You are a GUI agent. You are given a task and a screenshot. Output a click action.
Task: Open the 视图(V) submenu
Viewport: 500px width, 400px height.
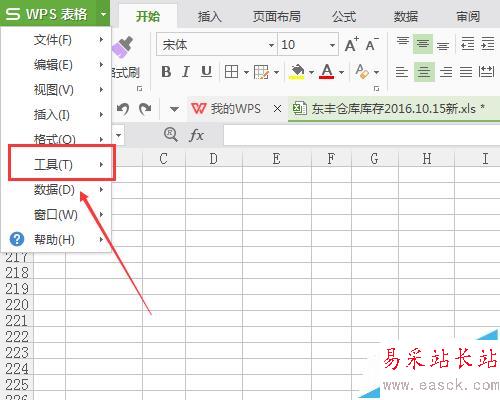click(56, 90)
